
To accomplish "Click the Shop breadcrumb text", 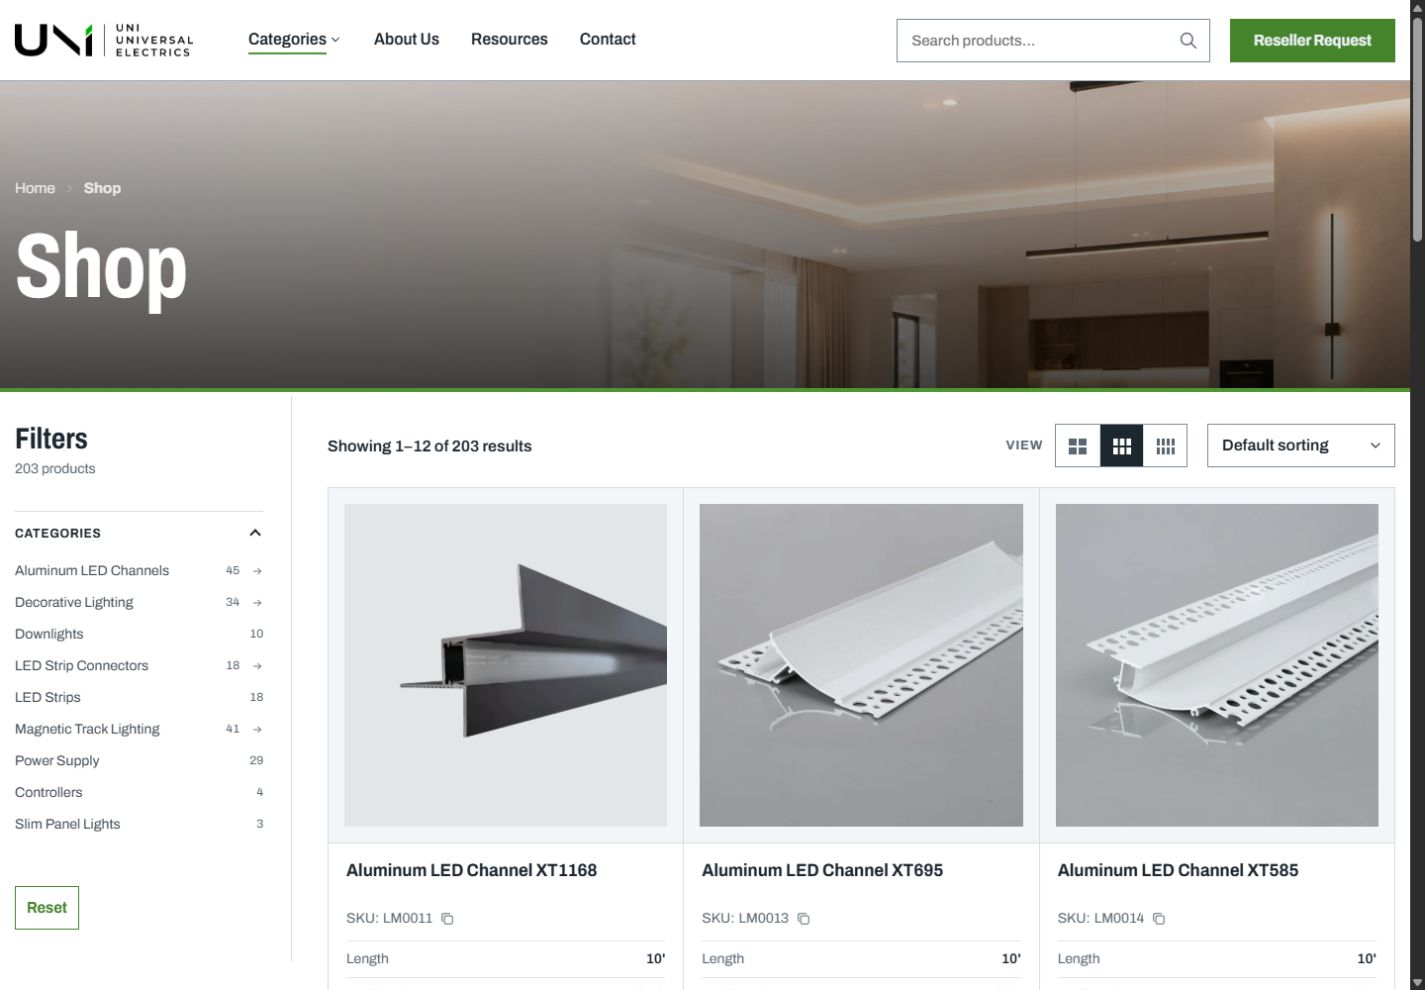I will 102,188.
